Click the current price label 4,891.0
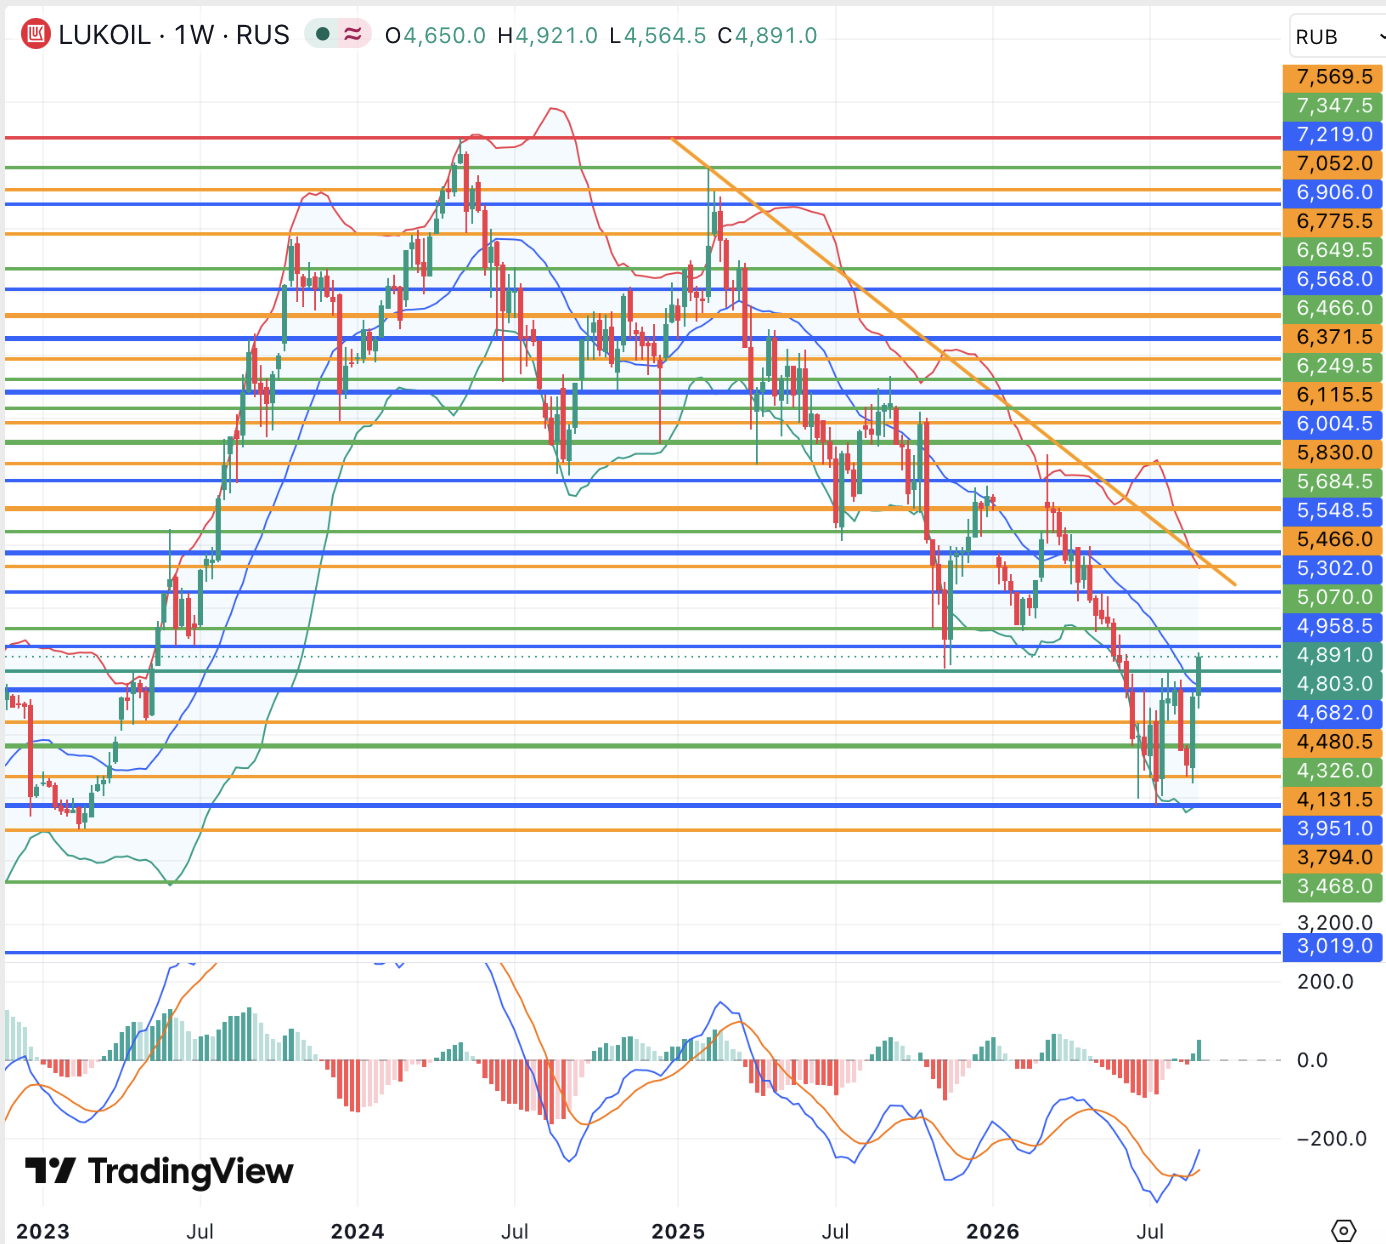The height and width of the screenshot is (1244, 1386). [1333, 657]
